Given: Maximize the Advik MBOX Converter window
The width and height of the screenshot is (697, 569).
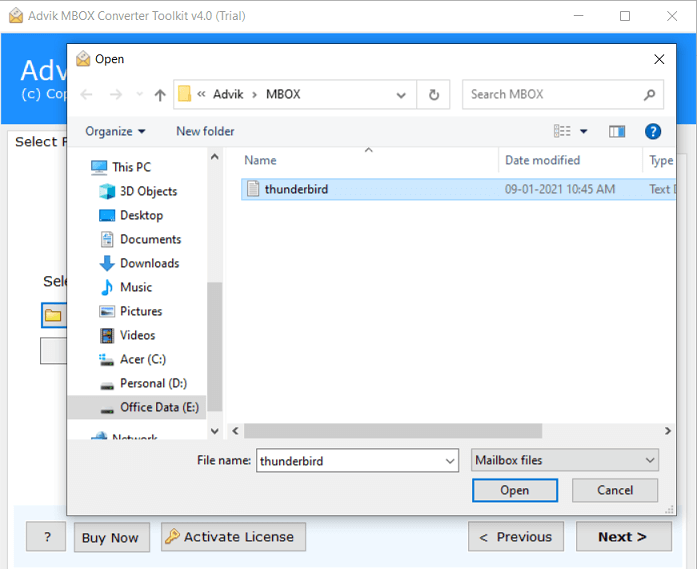Looking at the screenshot, I should coord(625,16).
